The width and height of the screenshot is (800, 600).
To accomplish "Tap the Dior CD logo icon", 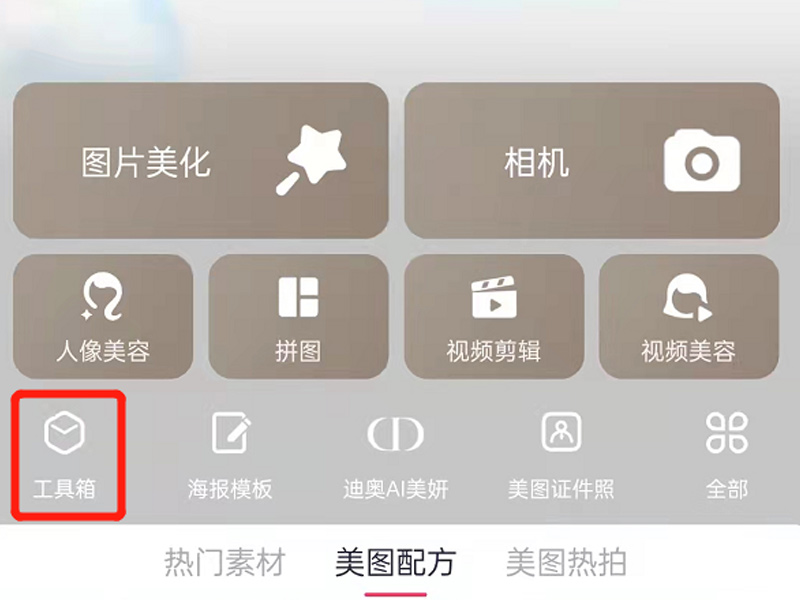I will pyautogui.click(x=395, y=434).
